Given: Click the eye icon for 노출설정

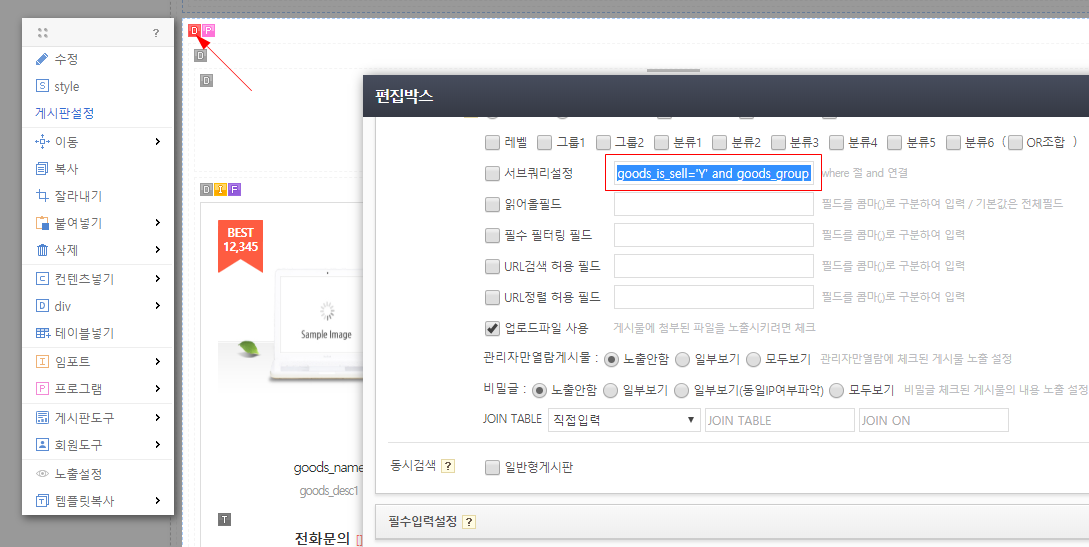Looking at the screenshot, I should pos(42,474).
